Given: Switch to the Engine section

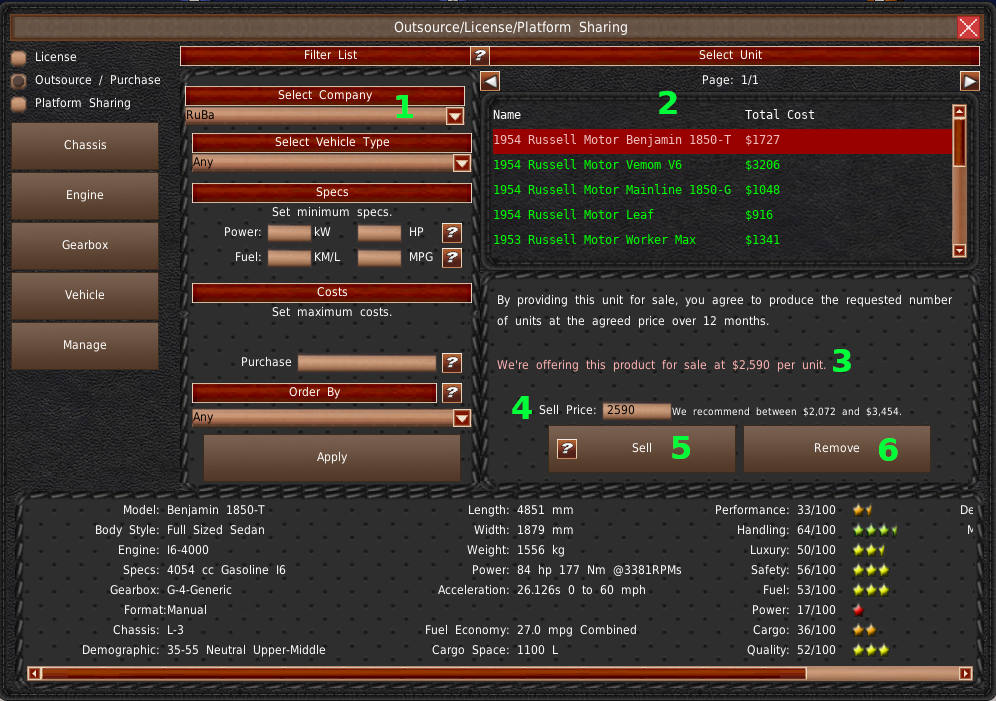Looking at the screenshot, I should tap(85, 196).
